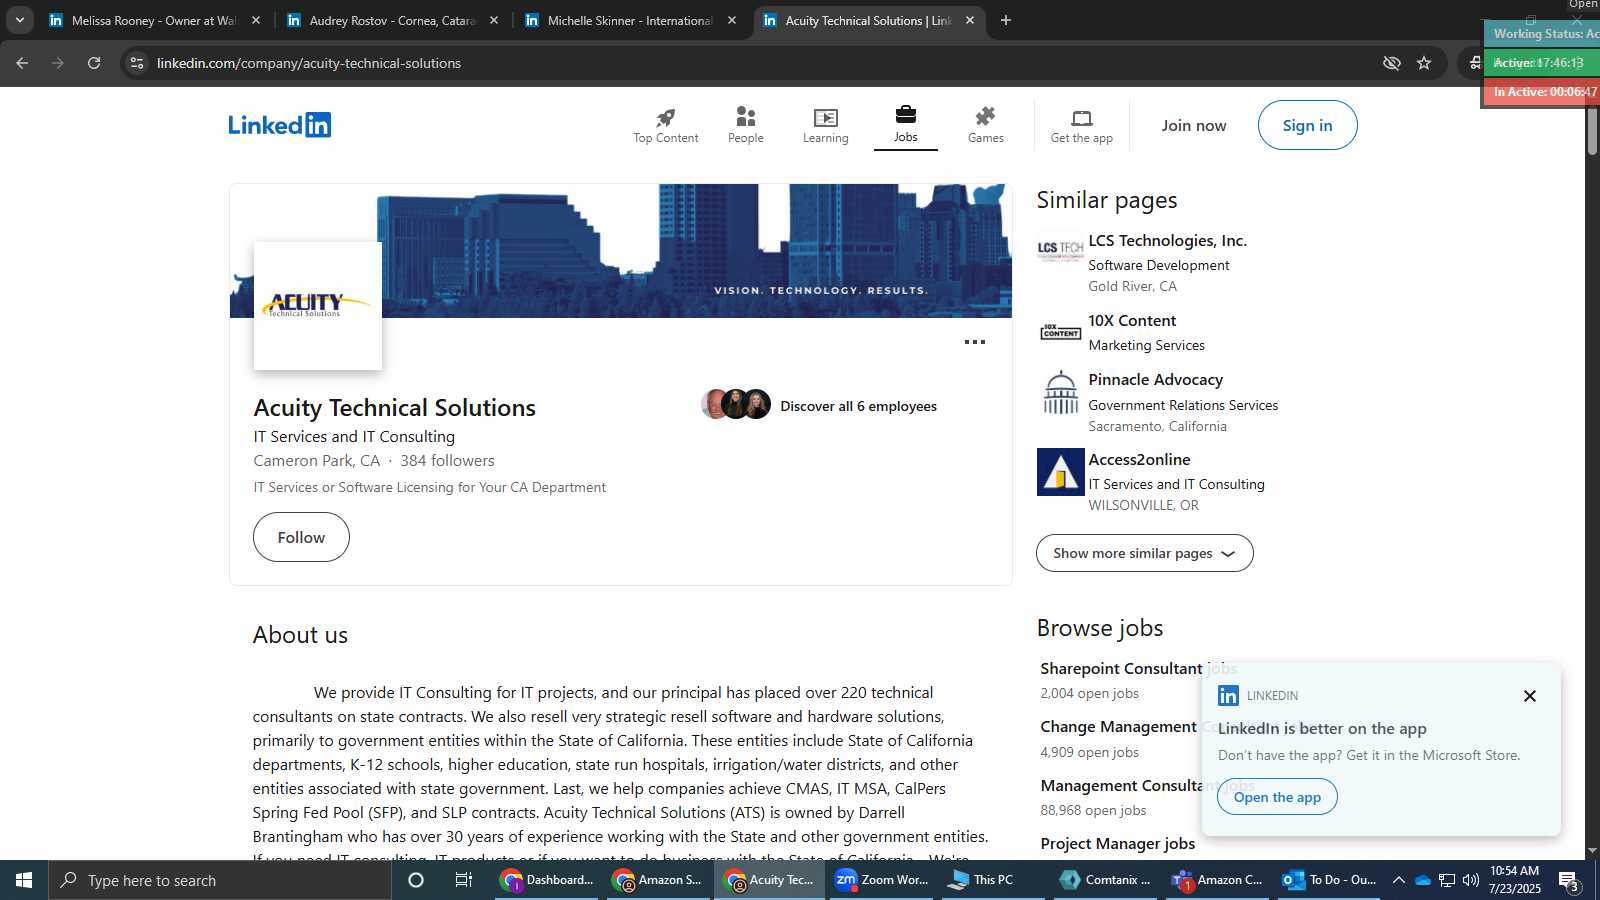The image size is (1600, 900).
Task: Open Learning section
Action: [x=825, y=125]
